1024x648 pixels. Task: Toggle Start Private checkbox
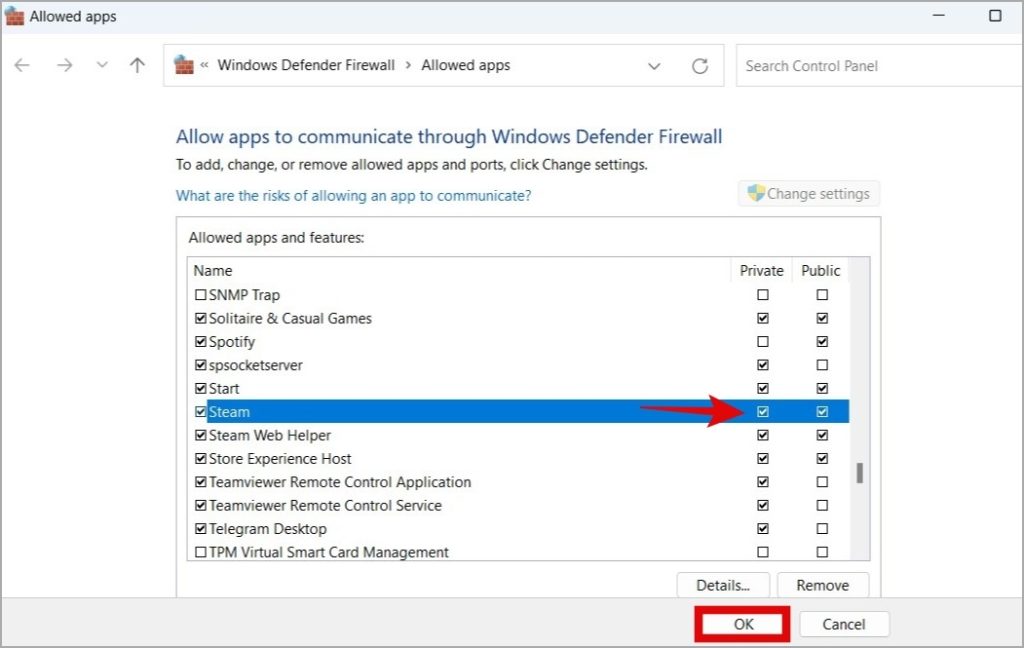[x=763, y=389]
